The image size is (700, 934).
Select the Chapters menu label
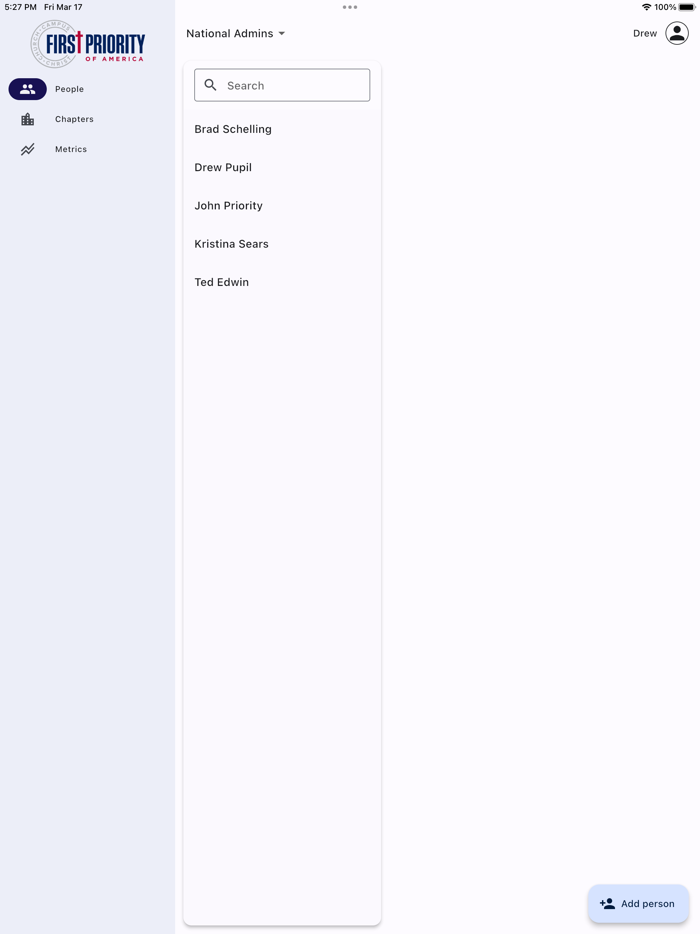point(74,119)
